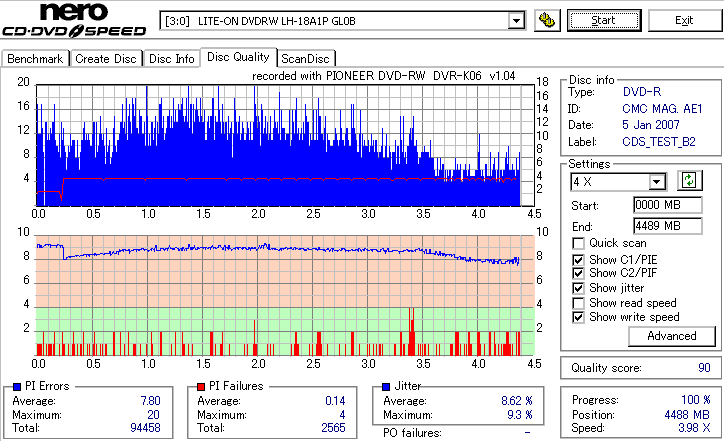Click the blue PI Errors legend square
The image size is (724, 441).
point(17,387)
